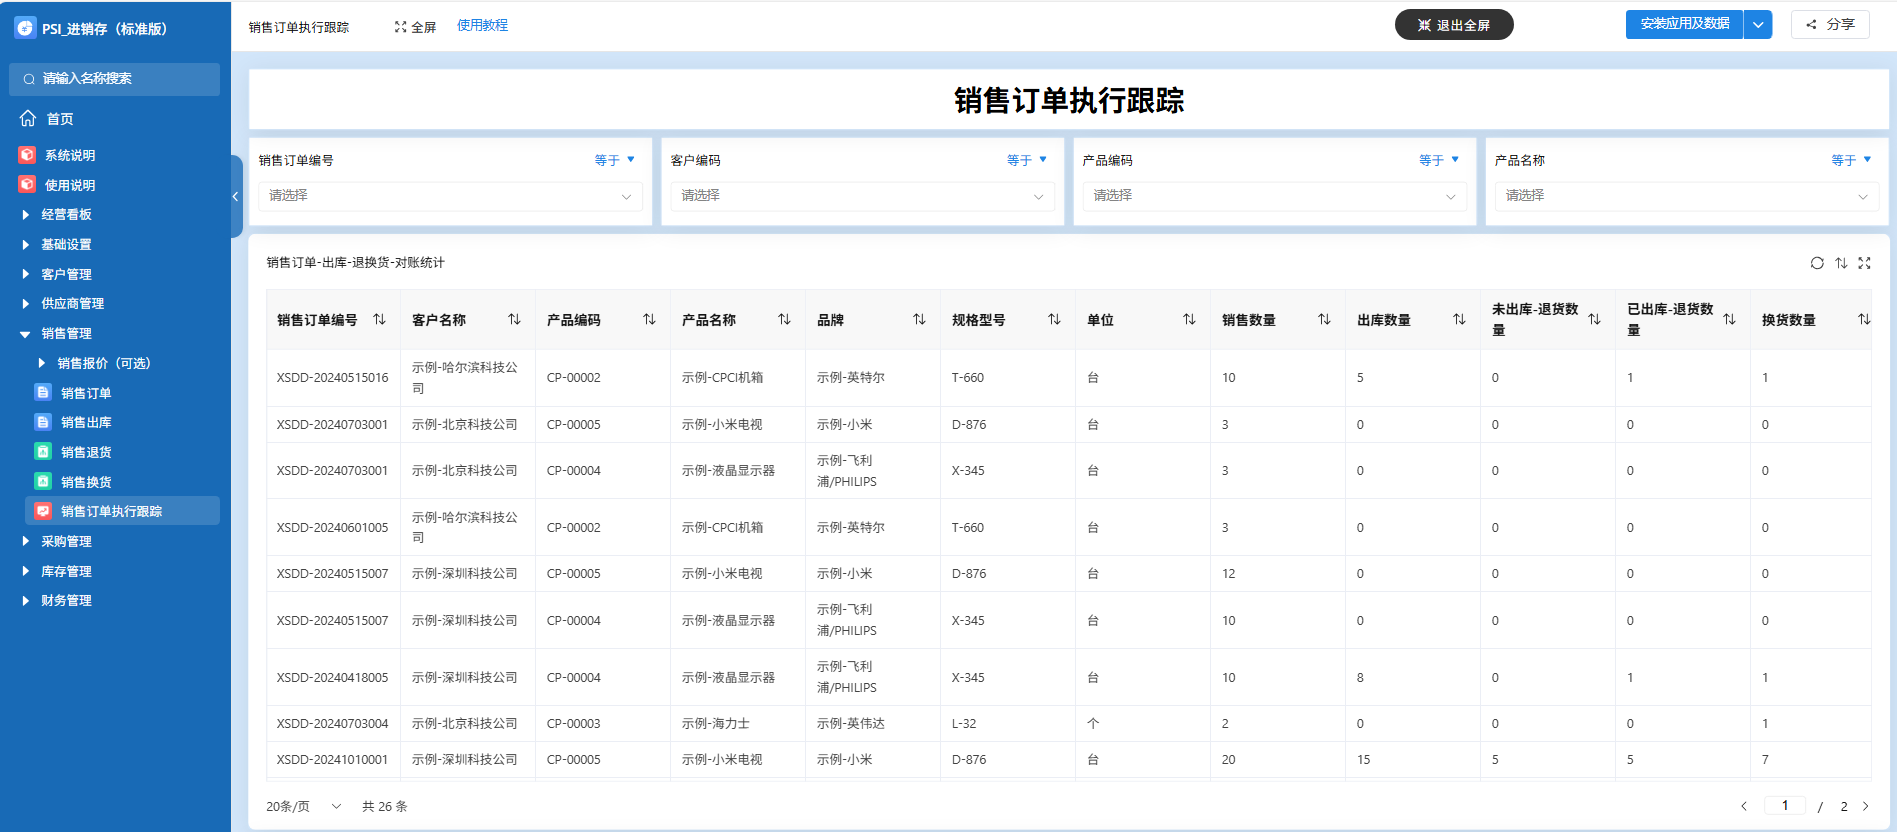Screen dimensions: 1897x832
Task: Open the 首页 home icon
Action: (28, 118)
